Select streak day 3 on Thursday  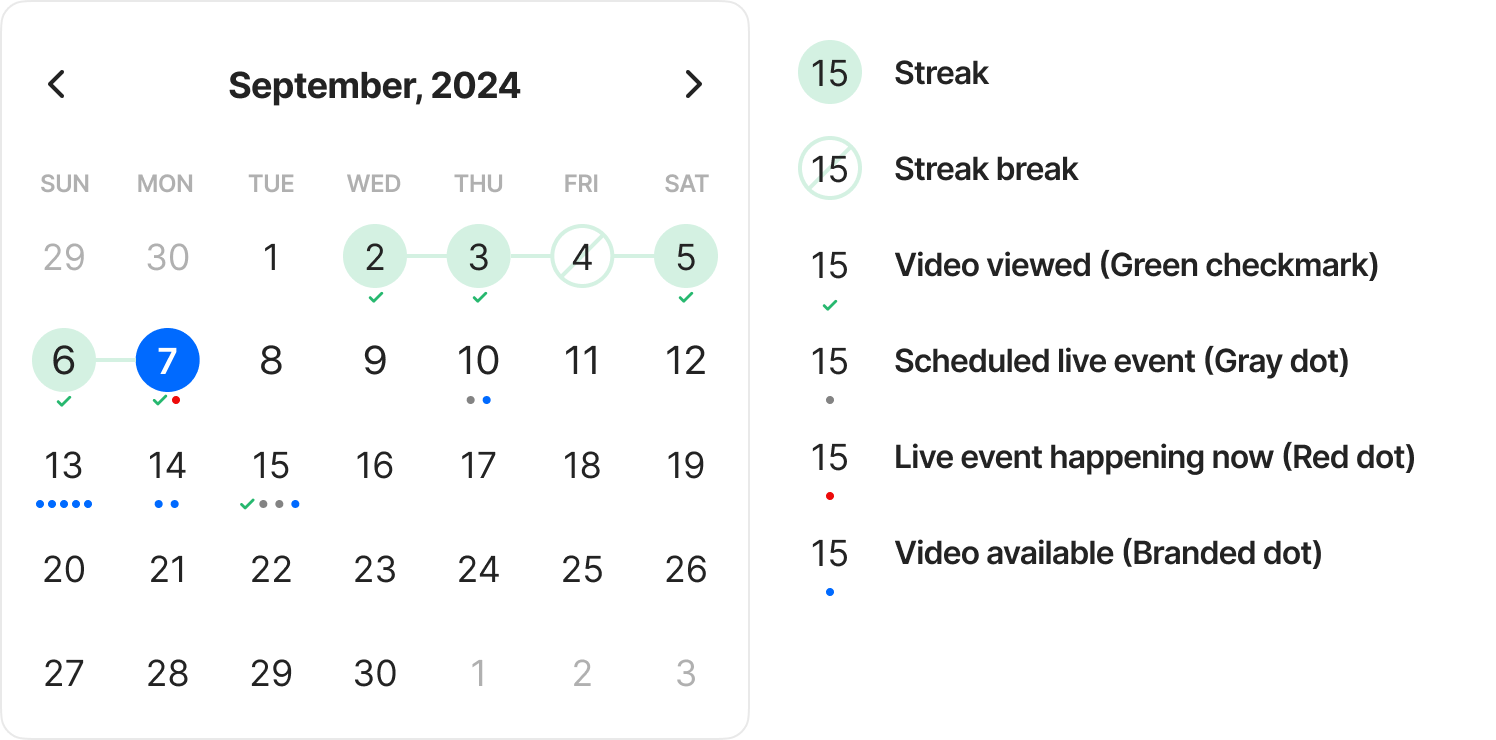pyautogui.click(x=479, y=257)
